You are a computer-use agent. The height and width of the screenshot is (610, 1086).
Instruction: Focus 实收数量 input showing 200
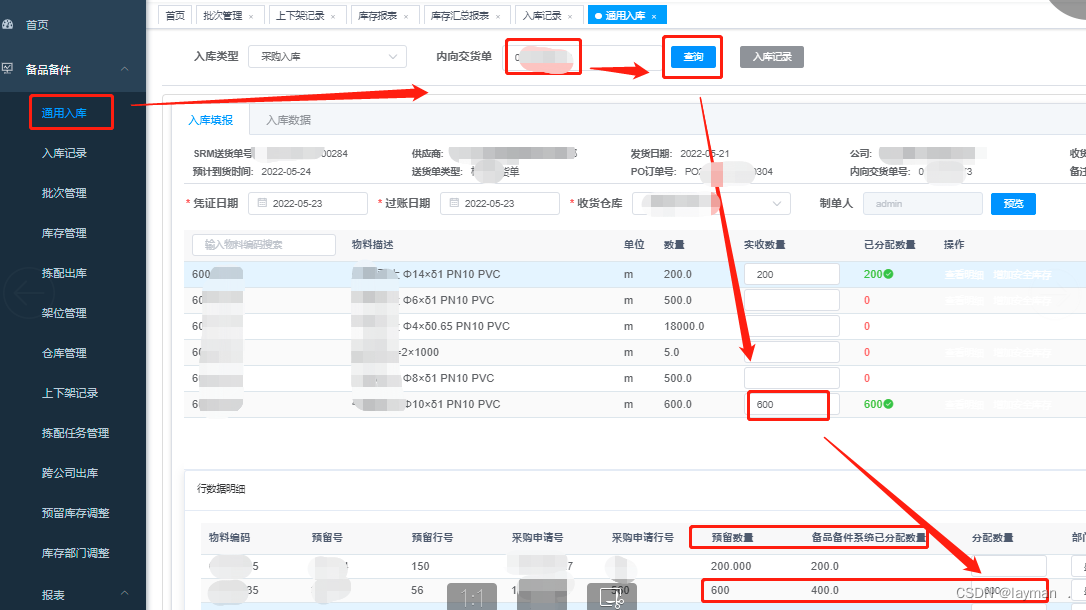[792, 274]
